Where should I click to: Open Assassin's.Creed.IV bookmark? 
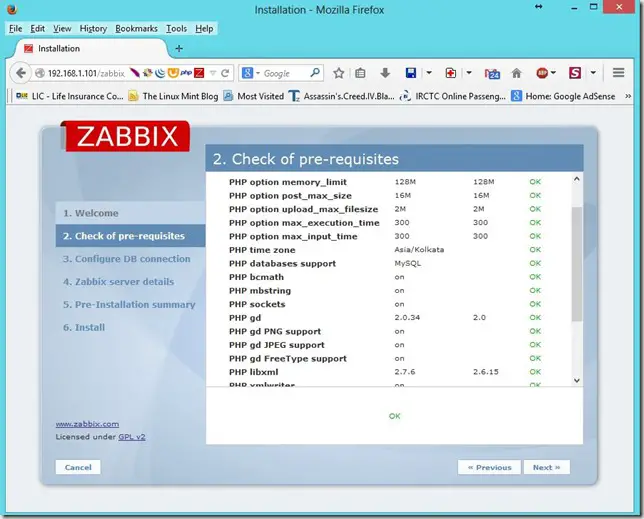point(342,96)
